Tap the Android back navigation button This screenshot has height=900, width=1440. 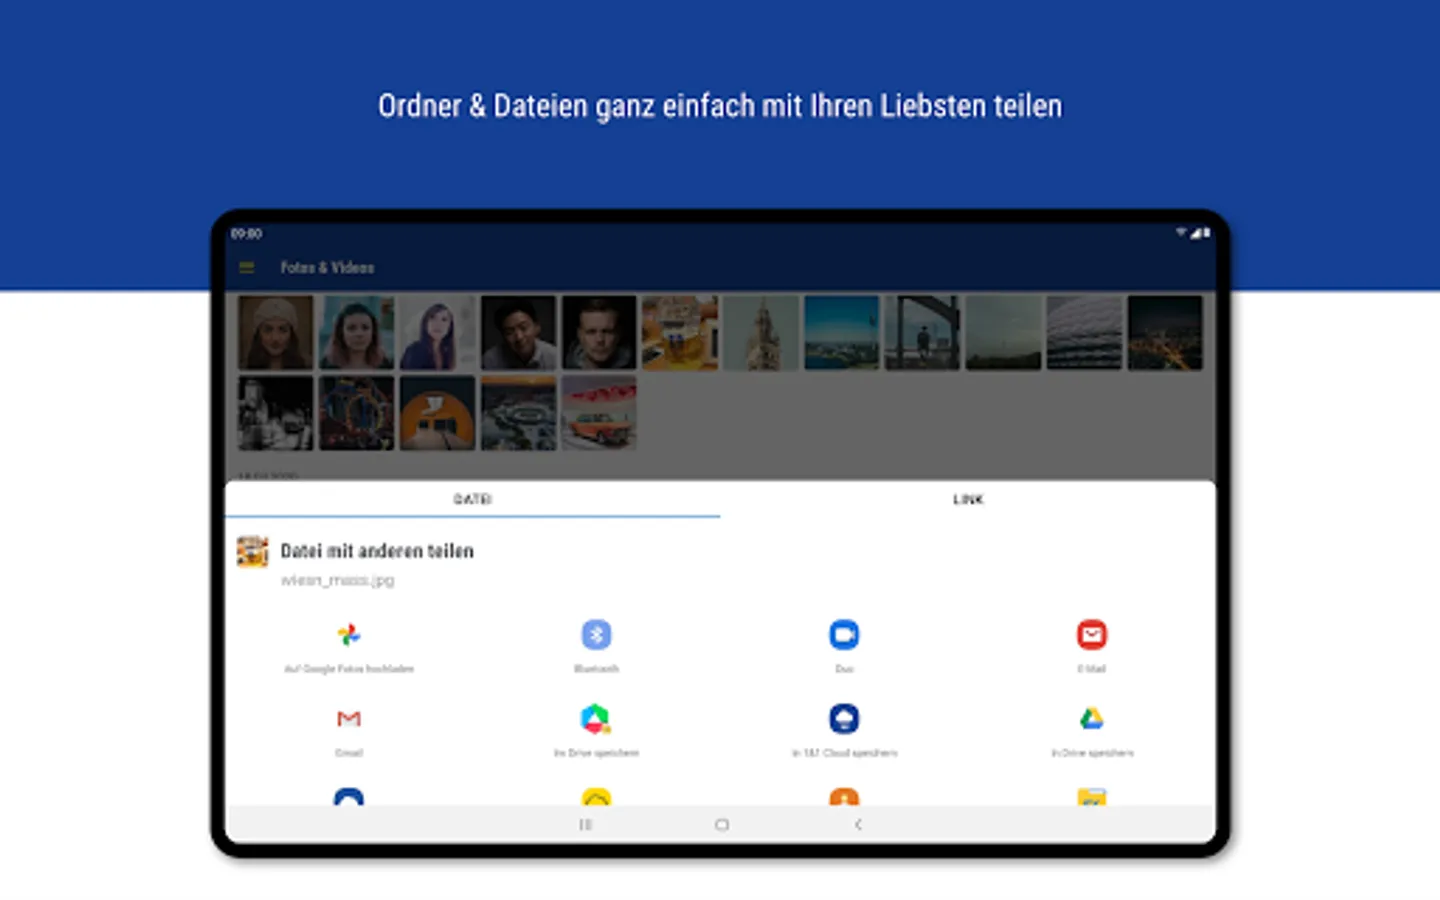pos(858,824)
